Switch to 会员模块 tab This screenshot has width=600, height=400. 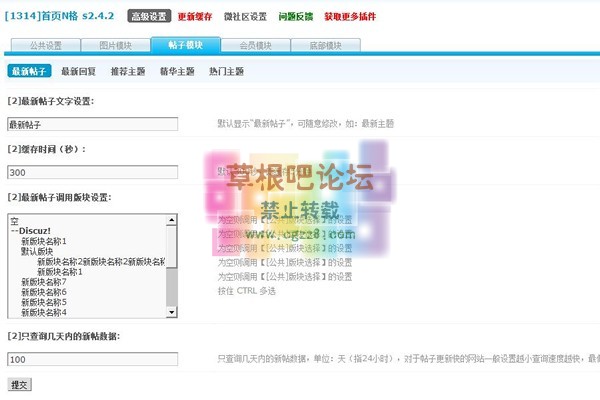pyautogui.click(x=256, y=46)
